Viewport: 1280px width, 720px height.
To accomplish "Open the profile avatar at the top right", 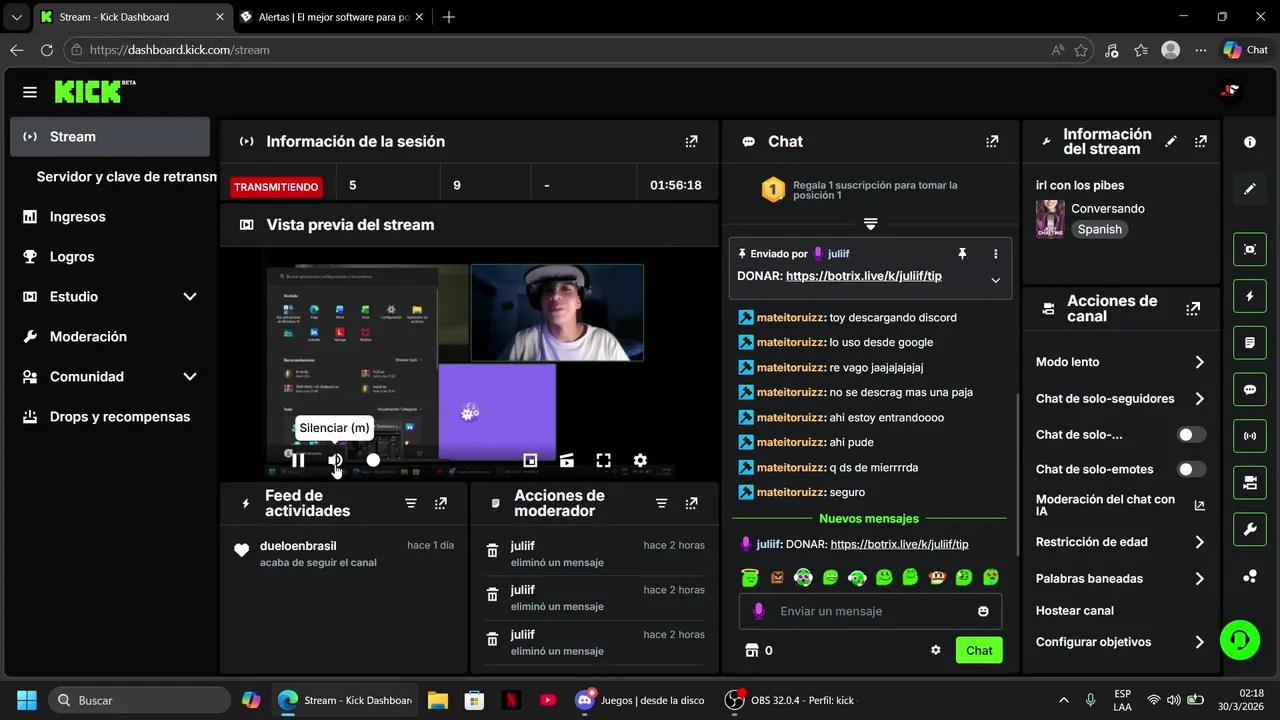I will [x=1230, y=92].
